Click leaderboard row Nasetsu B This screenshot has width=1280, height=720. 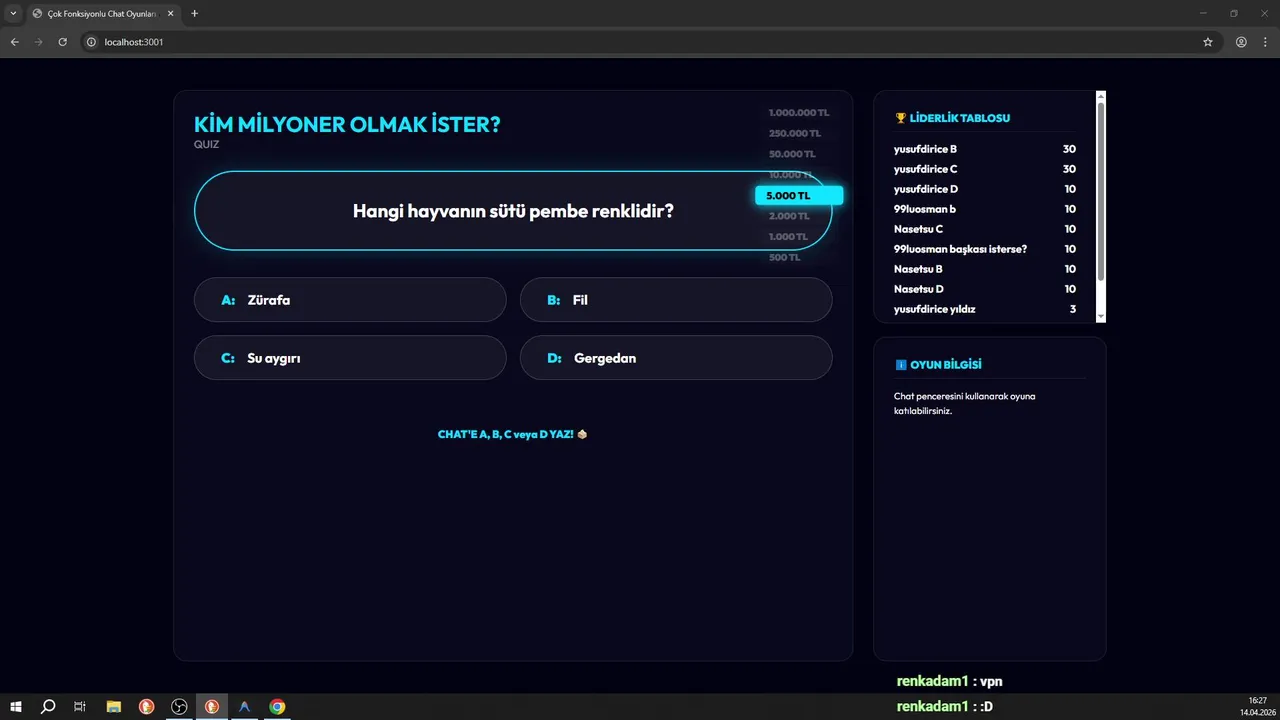pyautogui.click(x=985, y=269)
